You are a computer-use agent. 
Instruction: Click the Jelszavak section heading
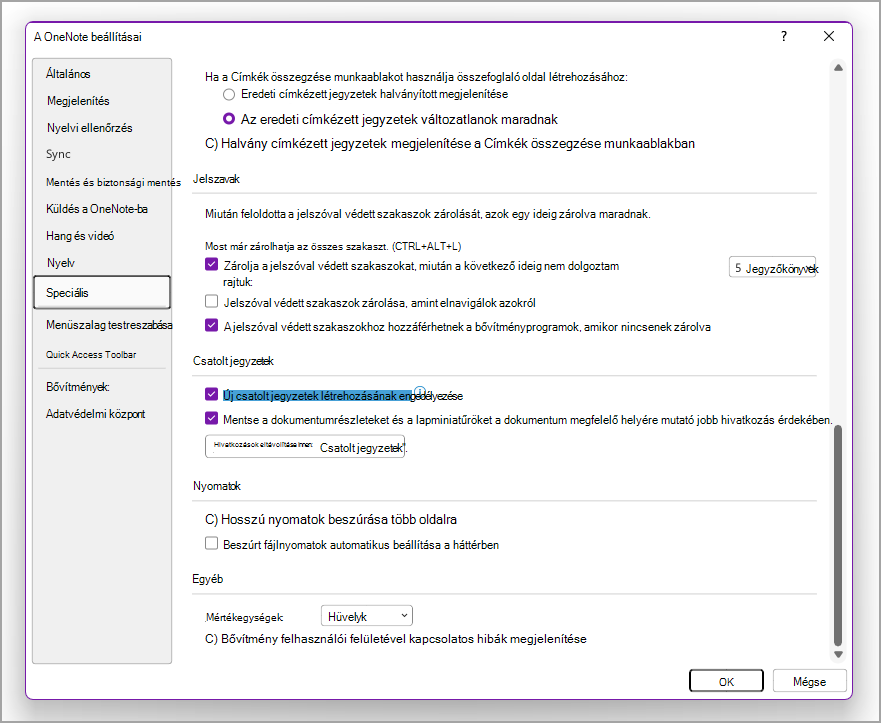[x=216, y=179]
